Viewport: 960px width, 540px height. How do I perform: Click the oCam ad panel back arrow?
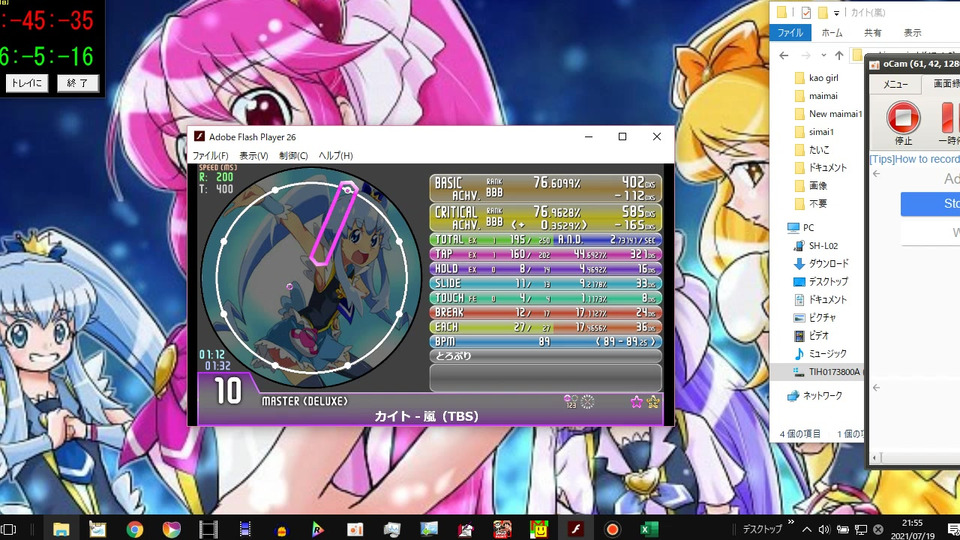[x=876, y=174]
